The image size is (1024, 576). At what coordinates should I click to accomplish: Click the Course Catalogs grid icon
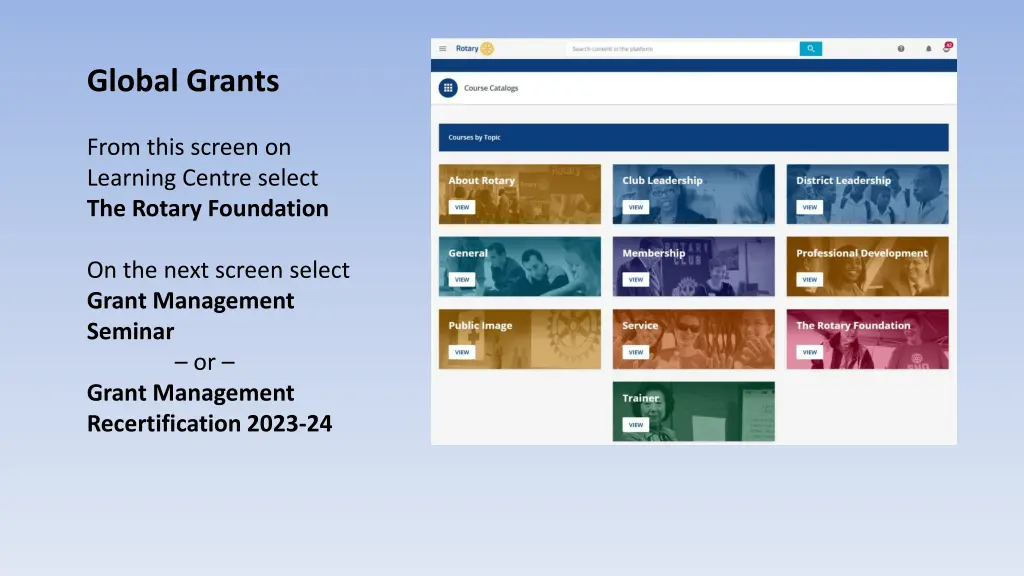tap(448, 88)
